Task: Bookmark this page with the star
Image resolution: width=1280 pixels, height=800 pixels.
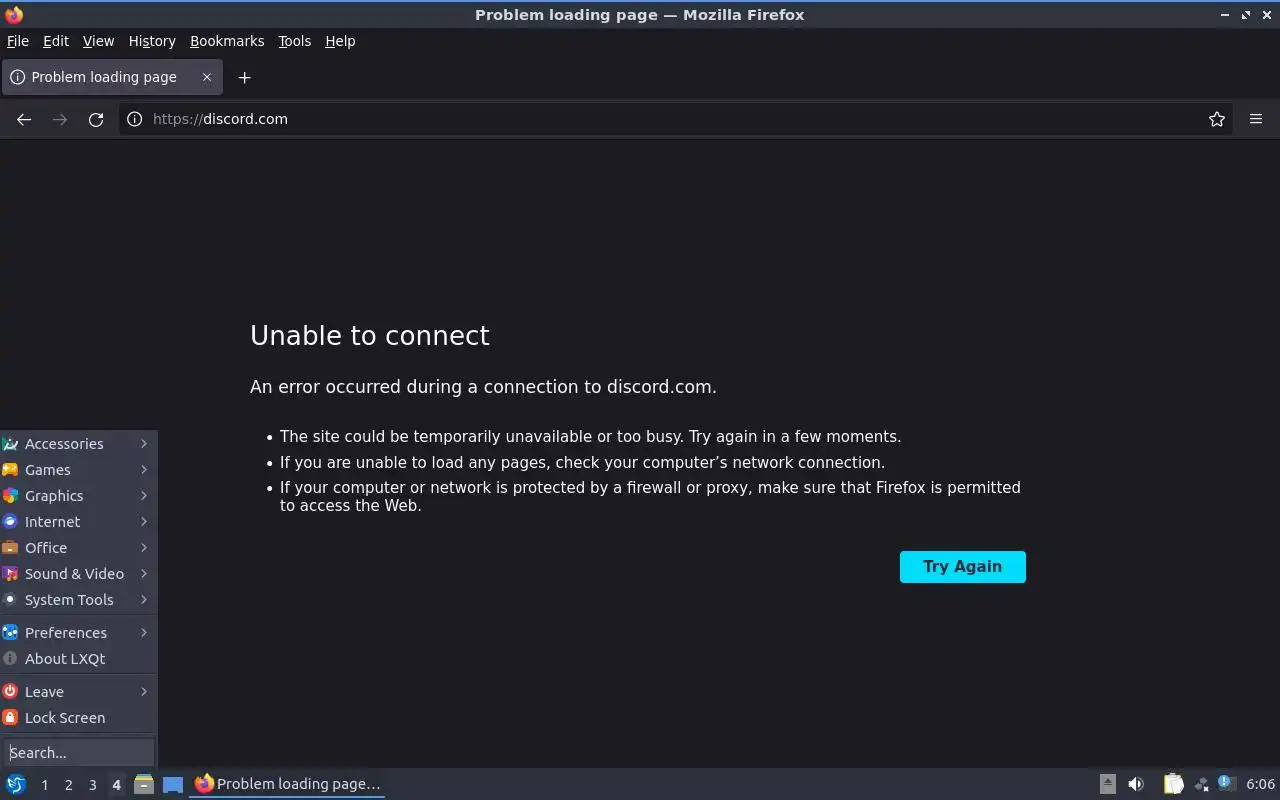Action: [1217, 119]
